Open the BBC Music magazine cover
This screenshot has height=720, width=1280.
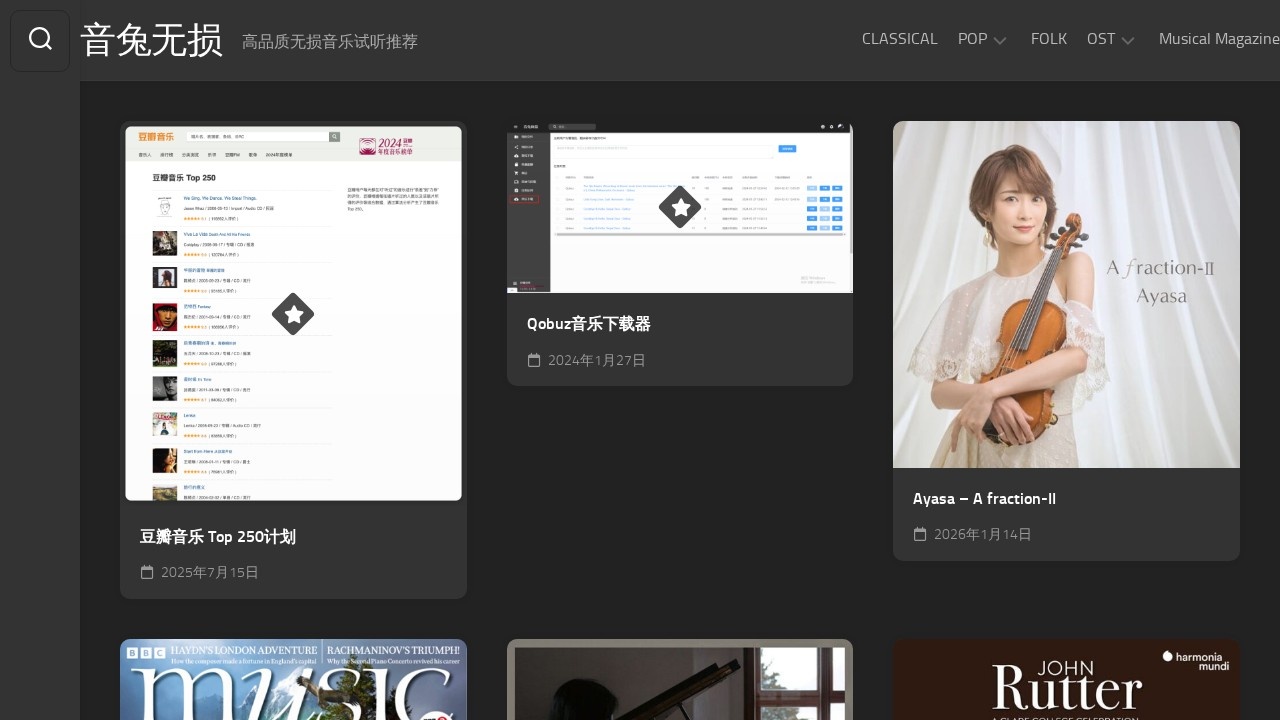293,680
